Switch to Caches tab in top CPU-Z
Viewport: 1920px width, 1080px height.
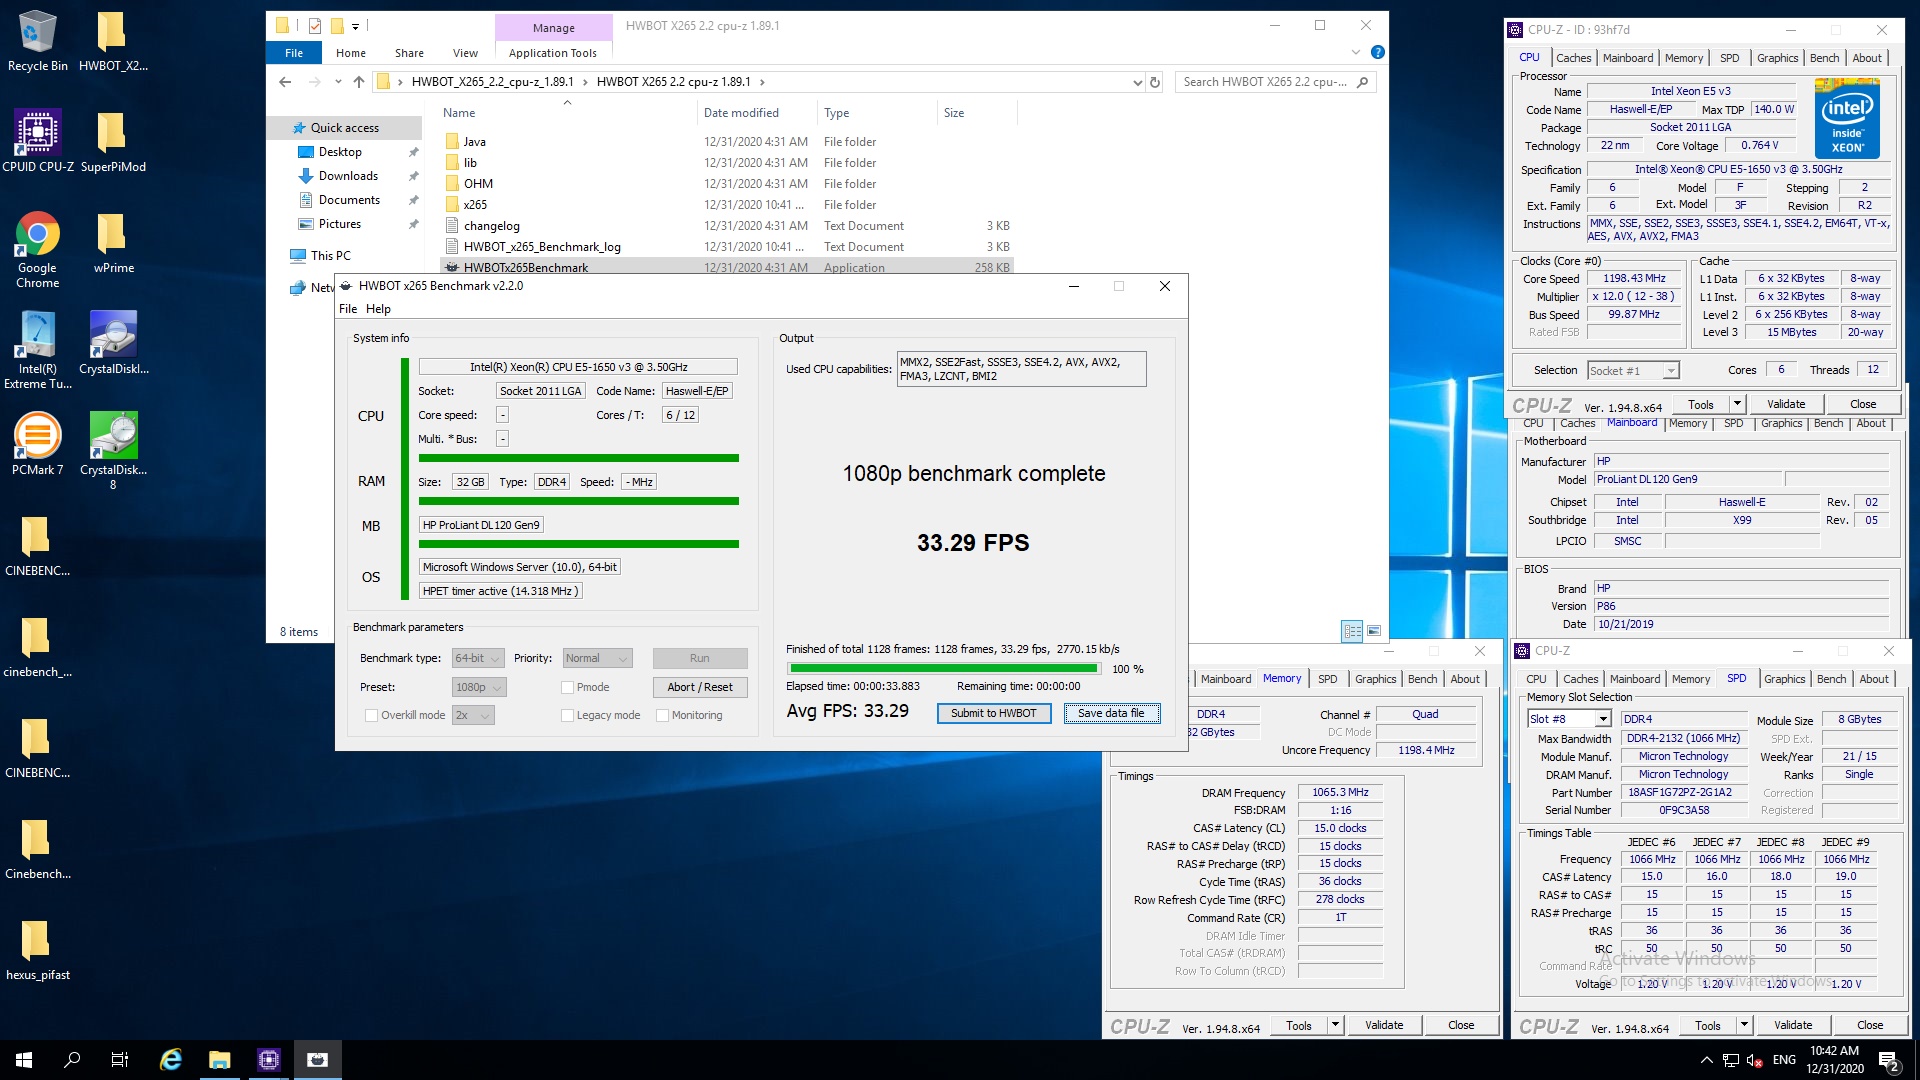1573,58
